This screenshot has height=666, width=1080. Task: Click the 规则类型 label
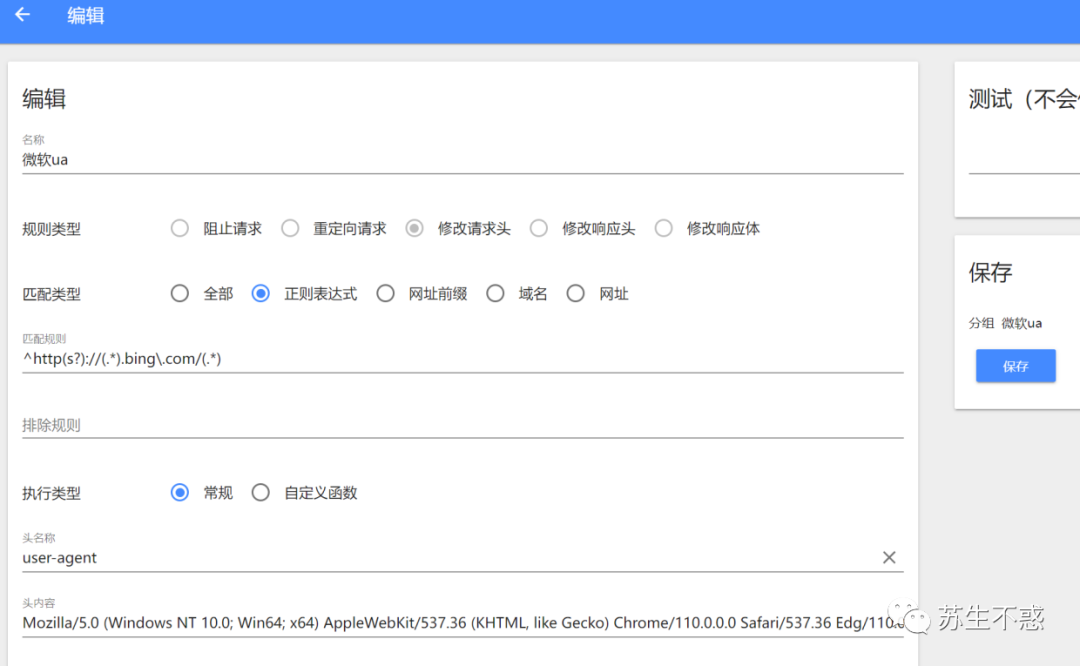[52, 229]
